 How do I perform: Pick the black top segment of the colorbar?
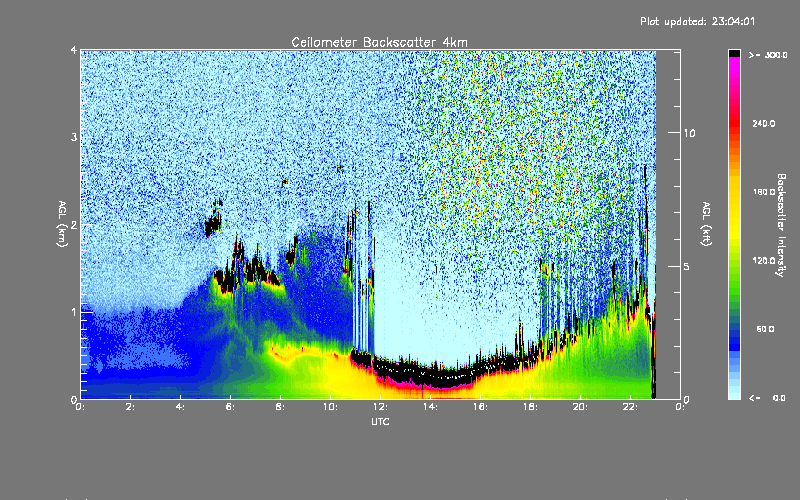(734, 53)
